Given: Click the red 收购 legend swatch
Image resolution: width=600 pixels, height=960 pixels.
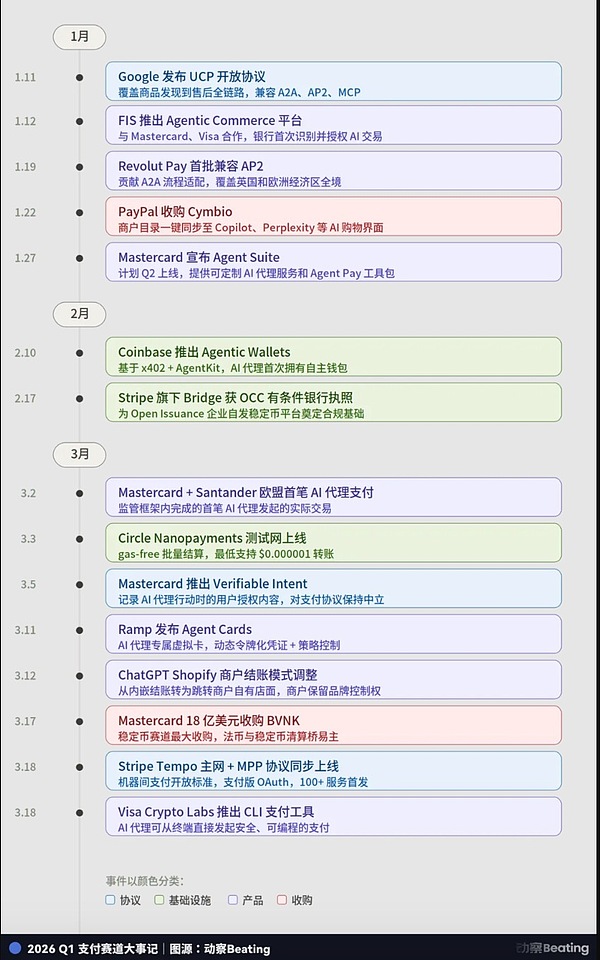Looking at the screenshot, I should (x=282, y=900).
